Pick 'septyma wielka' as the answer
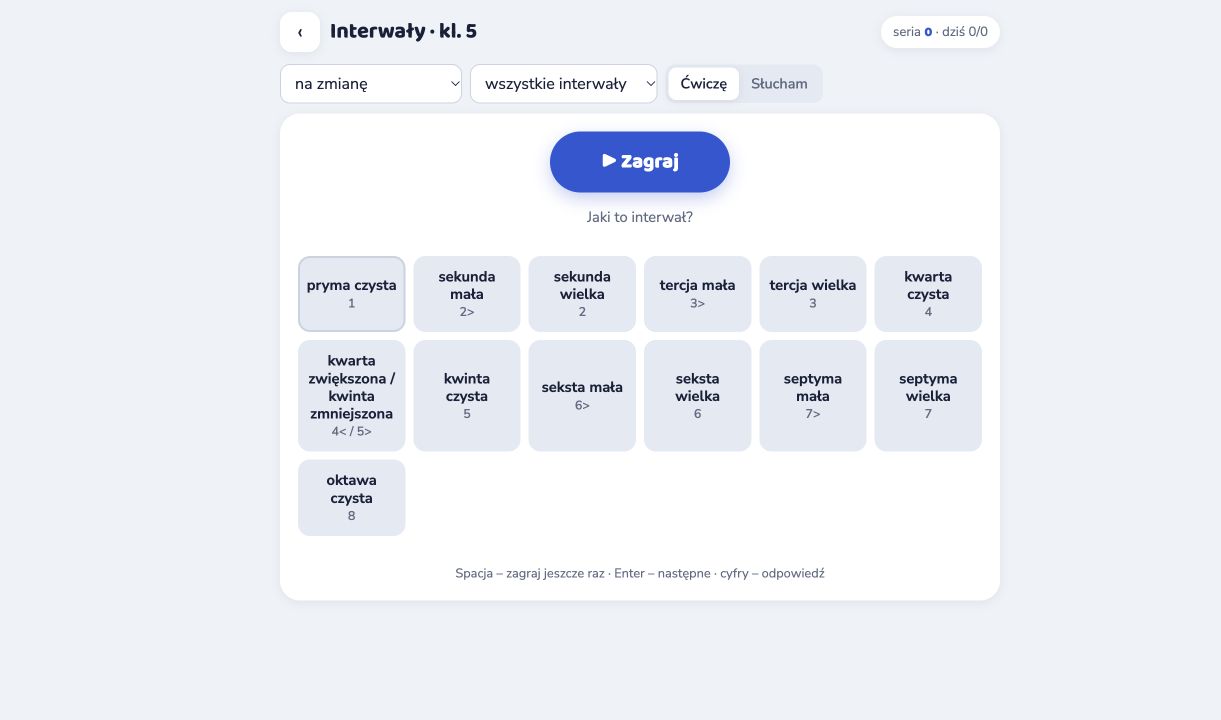 [x=928, y=396]
